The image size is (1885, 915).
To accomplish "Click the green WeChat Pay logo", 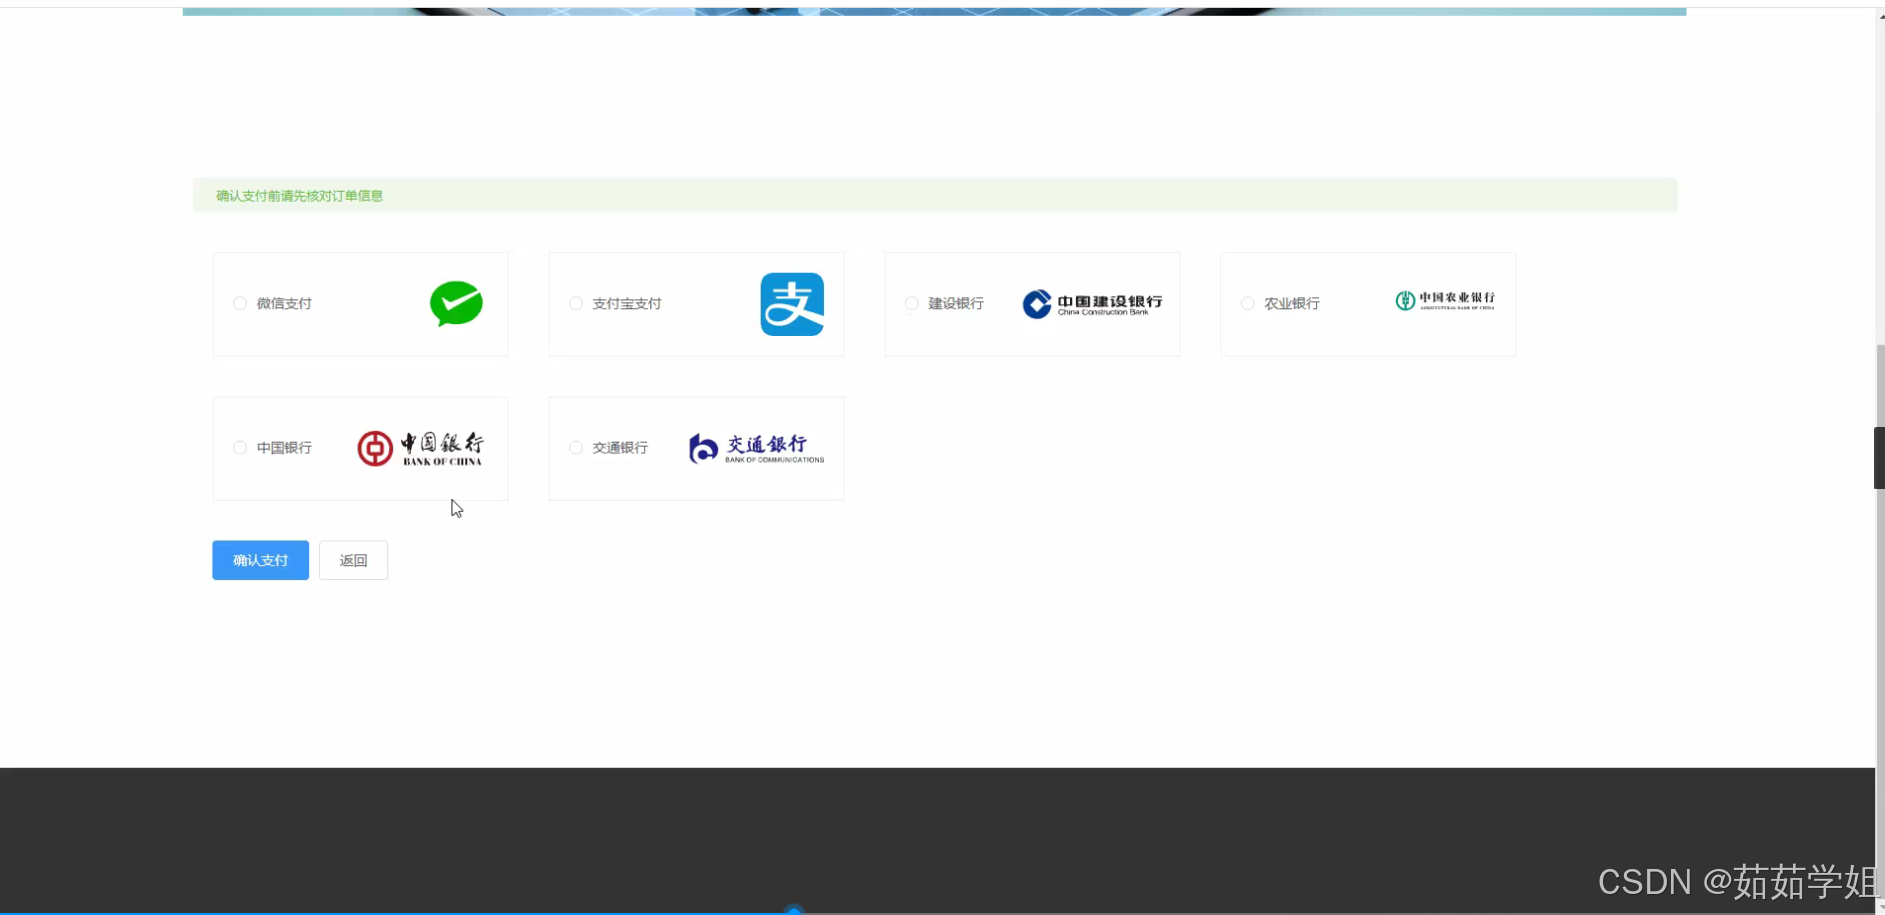I will (456, 304).
